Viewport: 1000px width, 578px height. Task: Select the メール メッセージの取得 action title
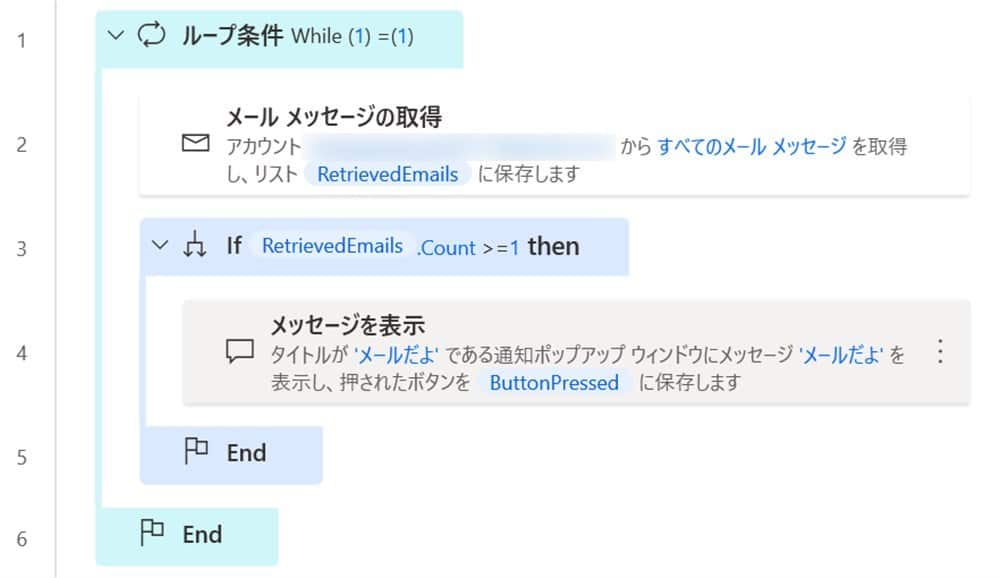[x=333, y=118]
